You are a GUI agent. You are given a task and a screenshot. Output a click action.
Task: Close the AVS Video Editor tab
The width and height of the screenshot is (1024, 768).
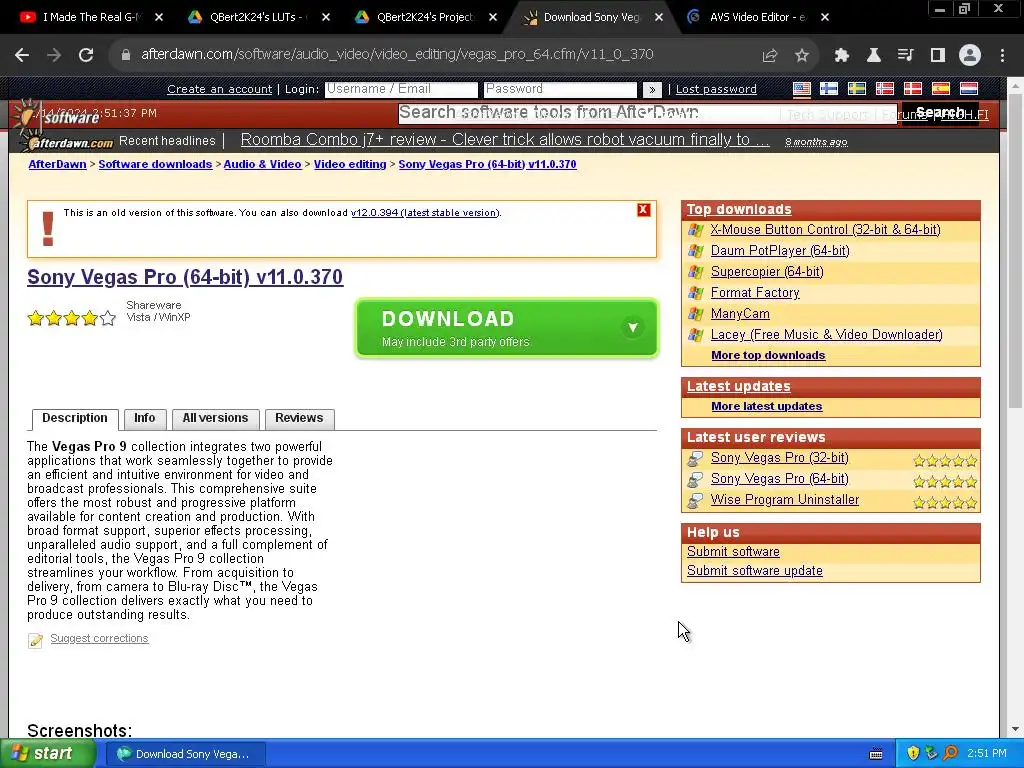(x=825, y=17)
